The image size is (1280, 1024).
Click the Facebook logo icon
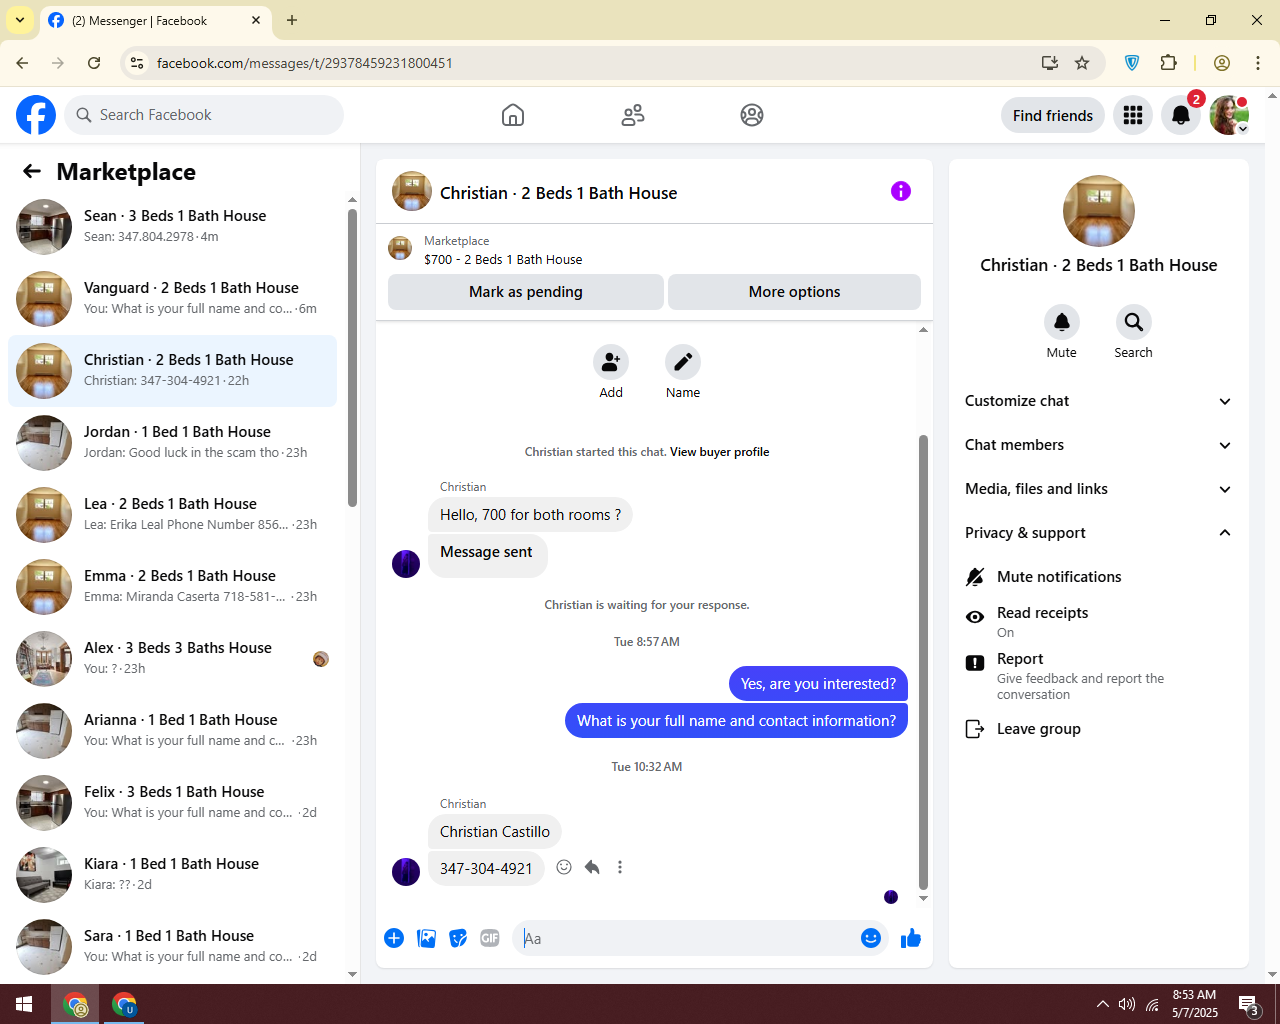pos(36,115)
